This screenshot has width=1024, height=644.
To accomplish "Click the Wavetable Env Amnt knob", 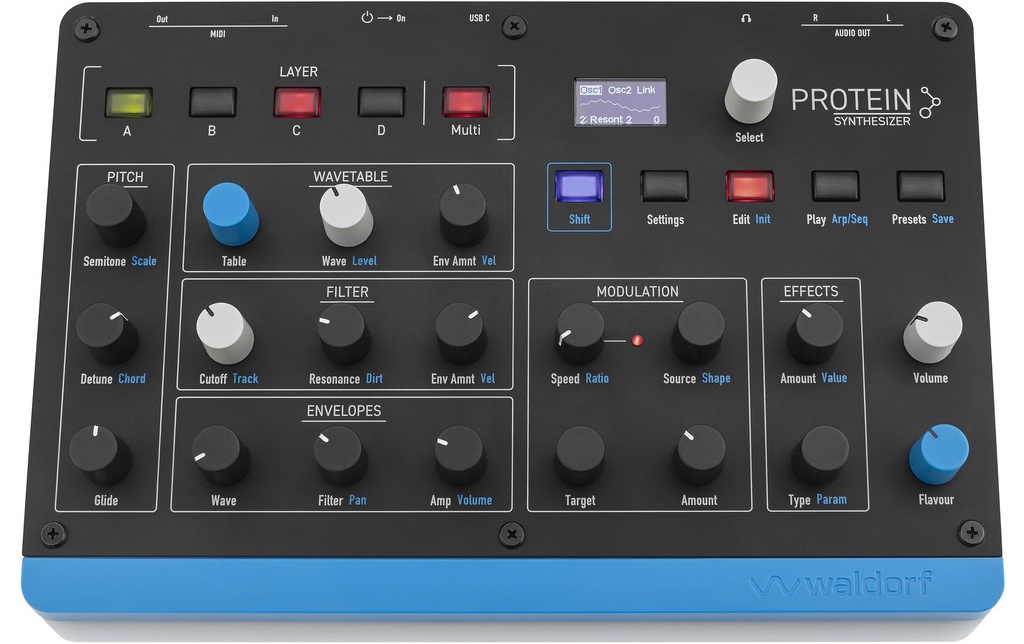I will (x=462, y=214).
